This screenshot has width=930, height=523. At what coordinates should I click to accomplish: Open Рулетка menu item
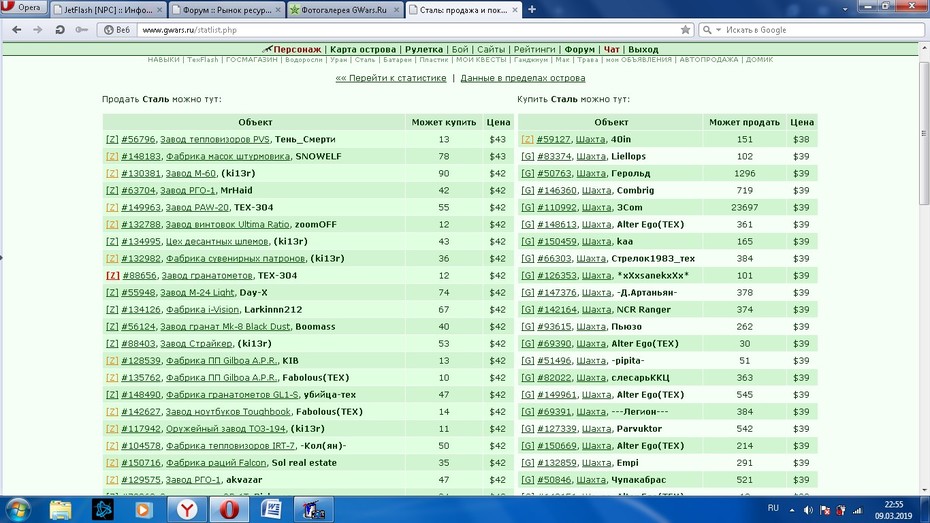423,49
